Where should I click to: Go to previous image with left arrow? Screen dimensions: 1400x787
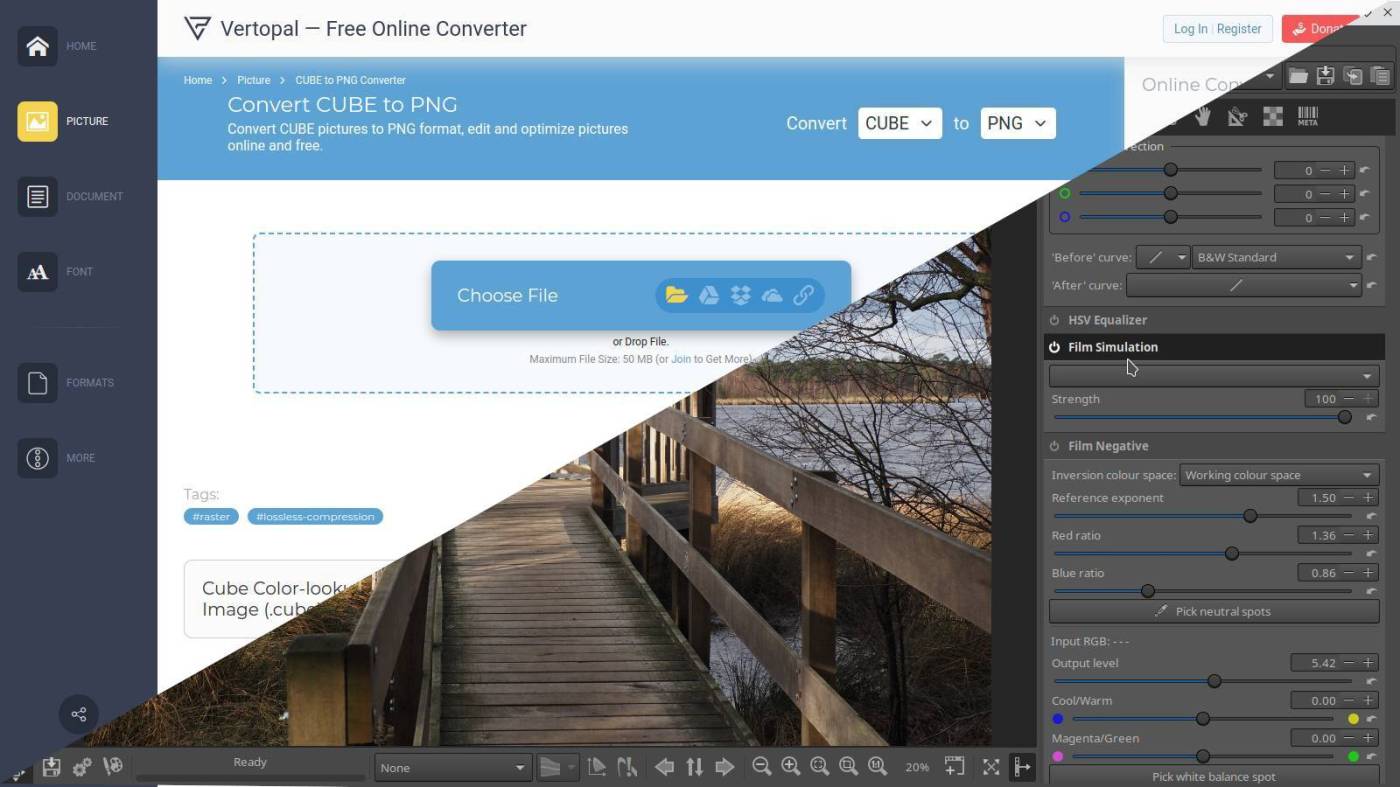point(664,767)
